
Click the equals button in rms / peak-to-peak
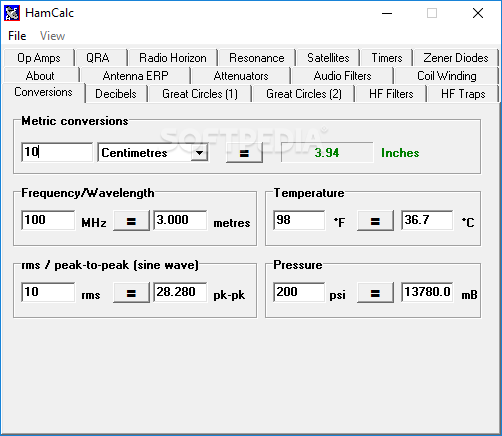(131, 293)
